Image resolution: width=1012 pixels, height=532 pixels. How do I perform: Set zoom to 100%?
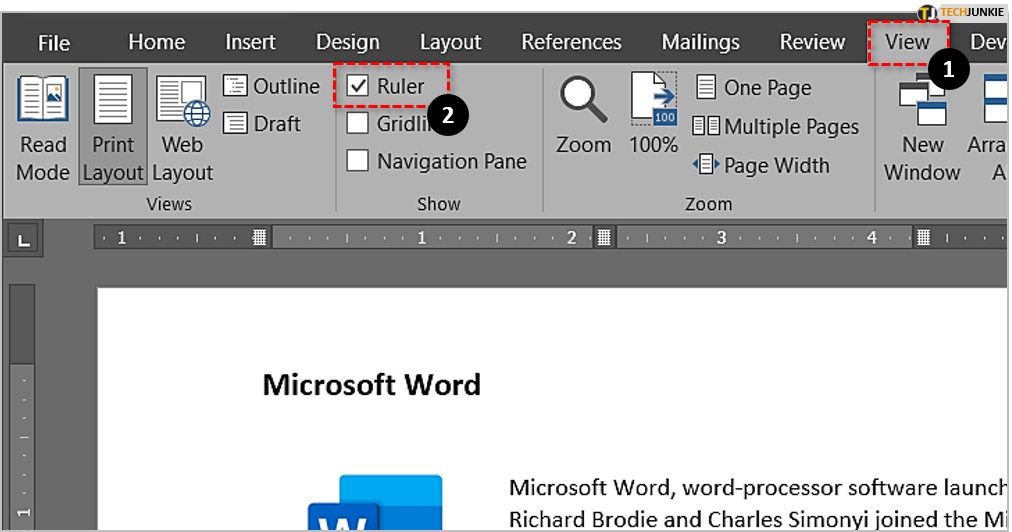653,115
